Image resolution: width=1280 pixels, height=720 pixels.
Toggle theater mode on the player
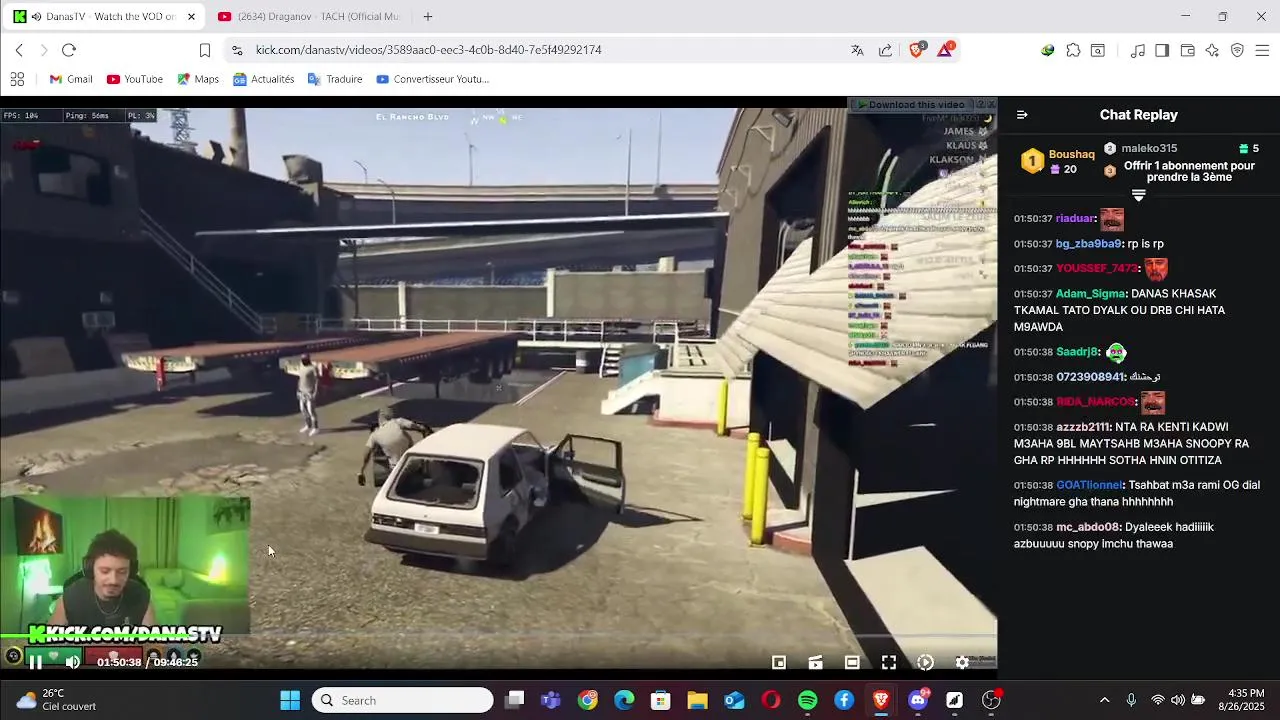point(852,662)
